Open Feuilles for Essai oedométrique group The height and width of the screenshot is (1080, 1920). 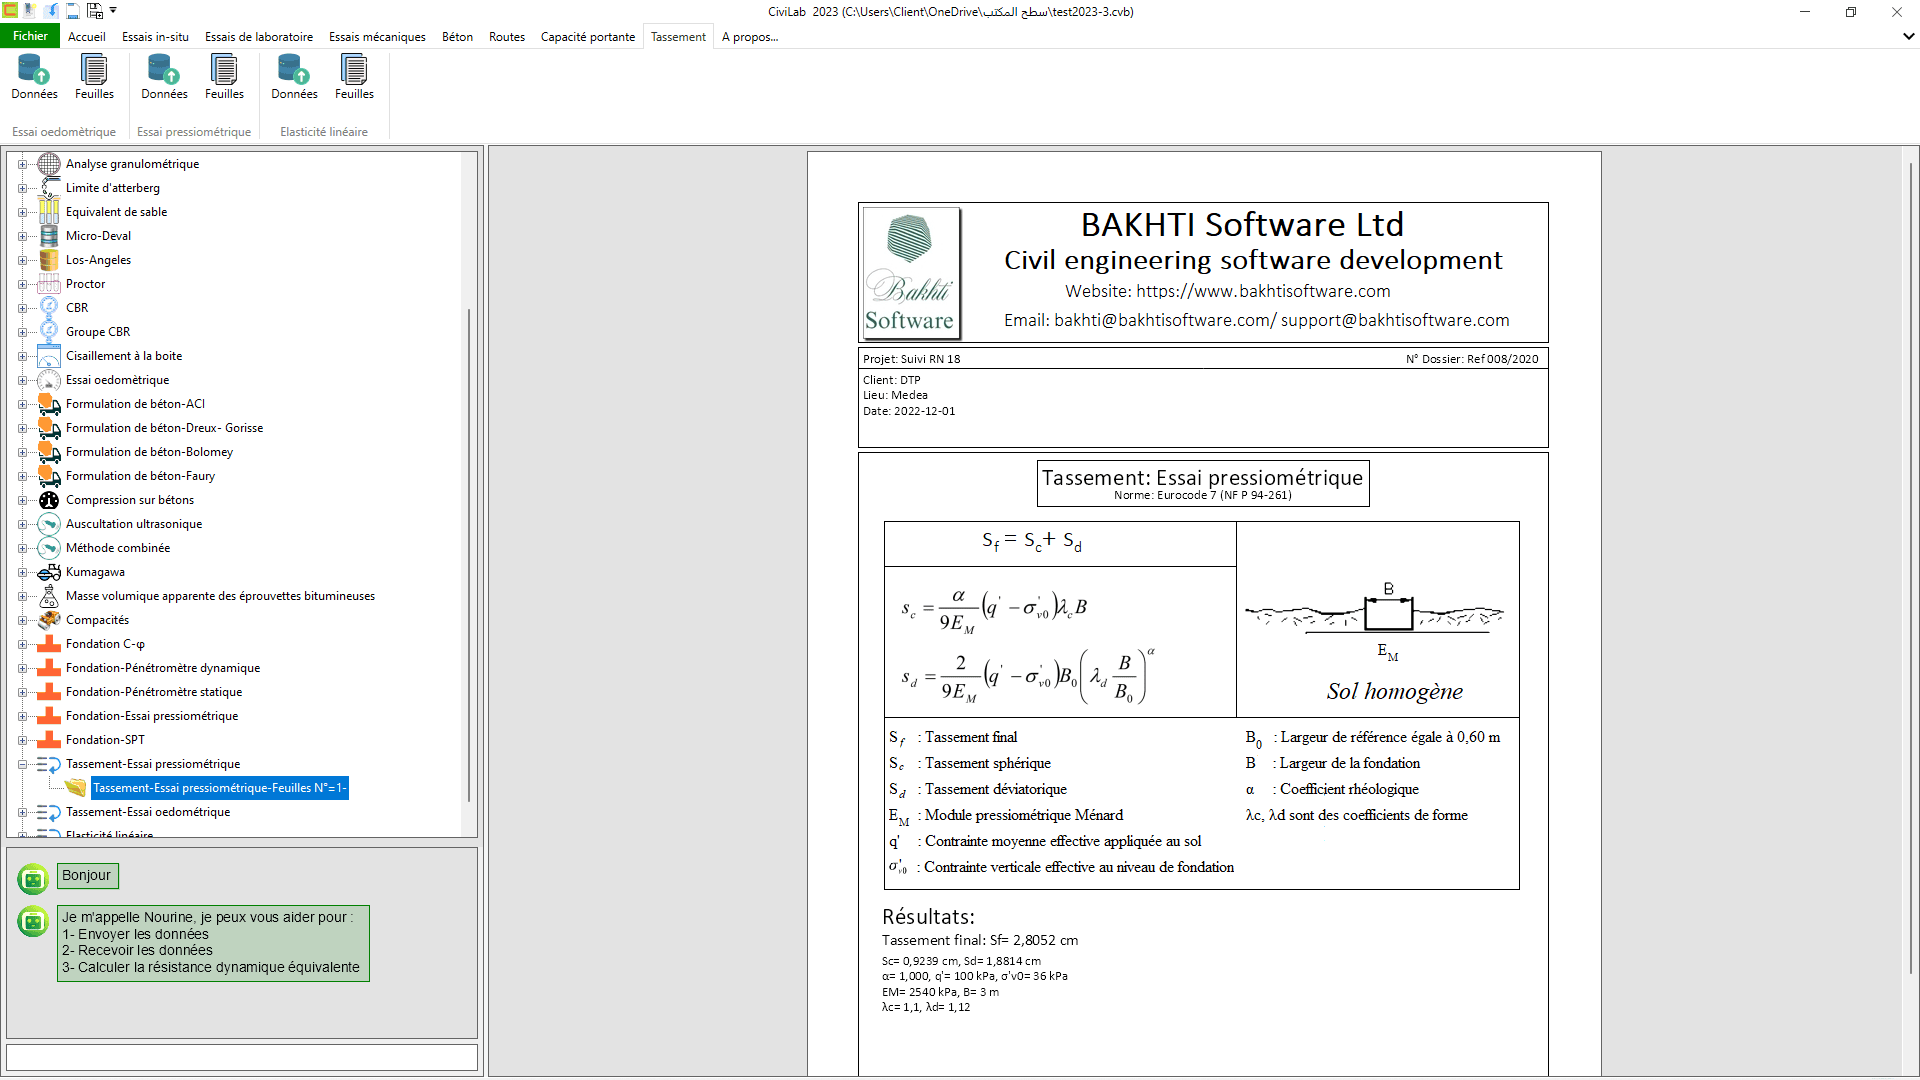click(94, 78)
